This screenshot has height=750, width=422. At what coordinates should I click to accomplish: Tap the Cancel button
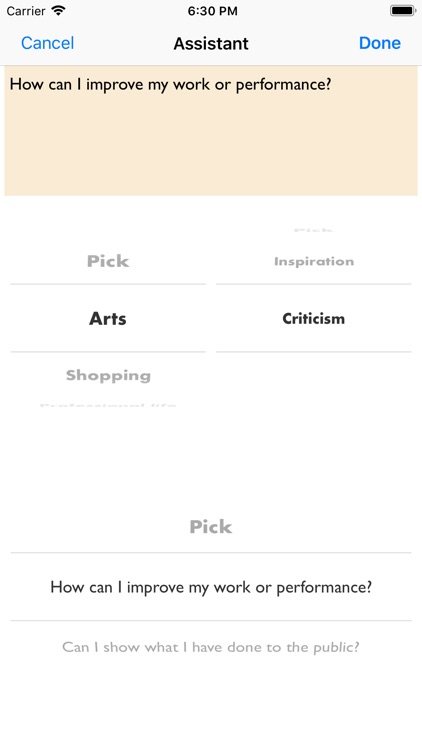coord(47,43)
